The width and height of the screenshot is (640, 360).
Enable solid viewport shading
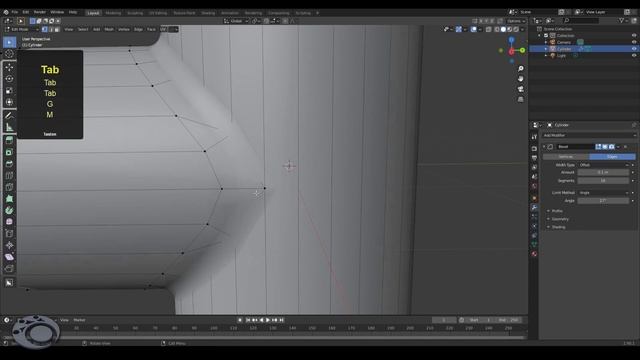tap(503, 29)
